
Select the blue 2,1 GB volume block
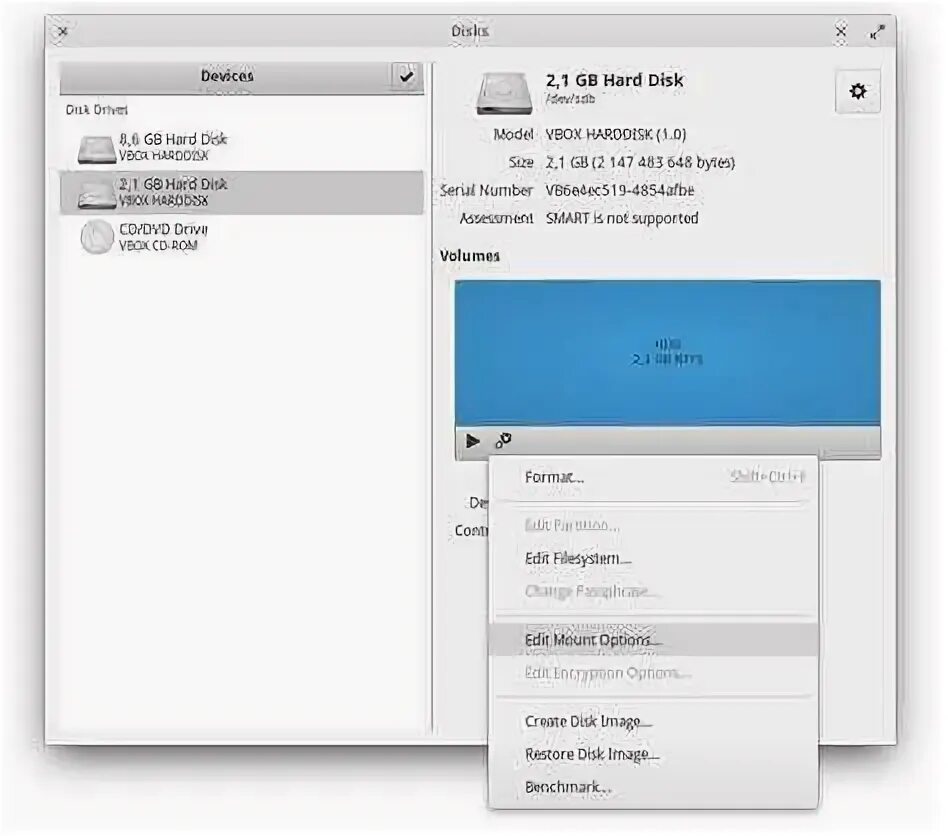tap(667, 352)
